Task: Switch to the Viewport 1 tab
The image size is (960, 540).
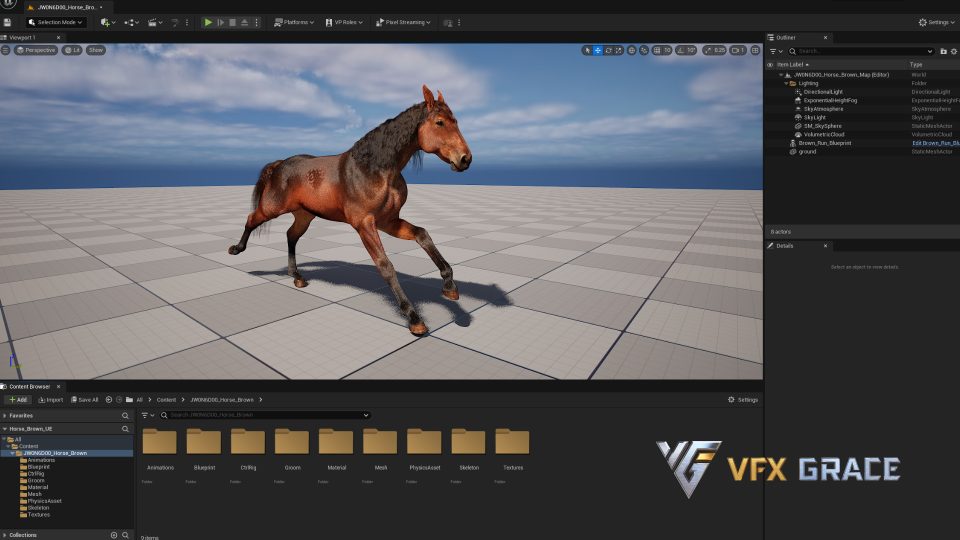Action: [23, 37]
